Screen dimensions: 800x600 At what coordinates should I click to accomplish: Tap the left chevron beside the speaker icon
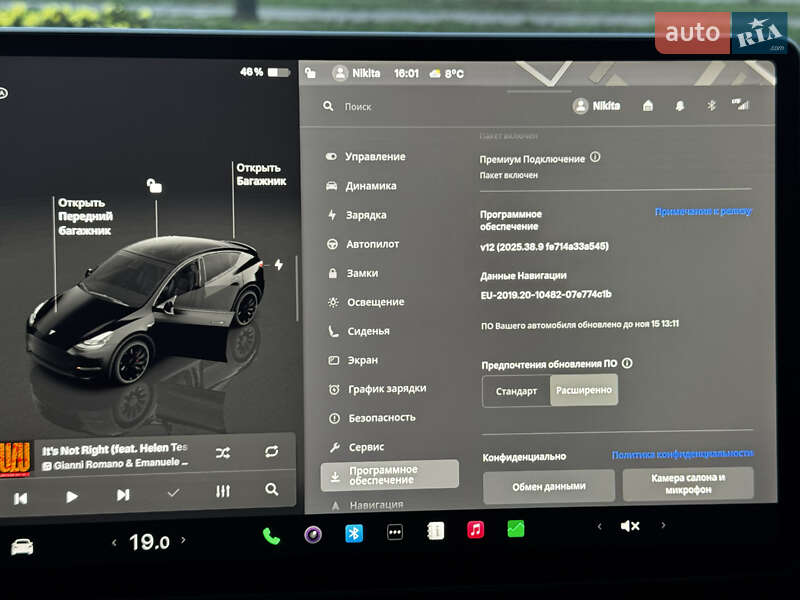tap(599, 525)
